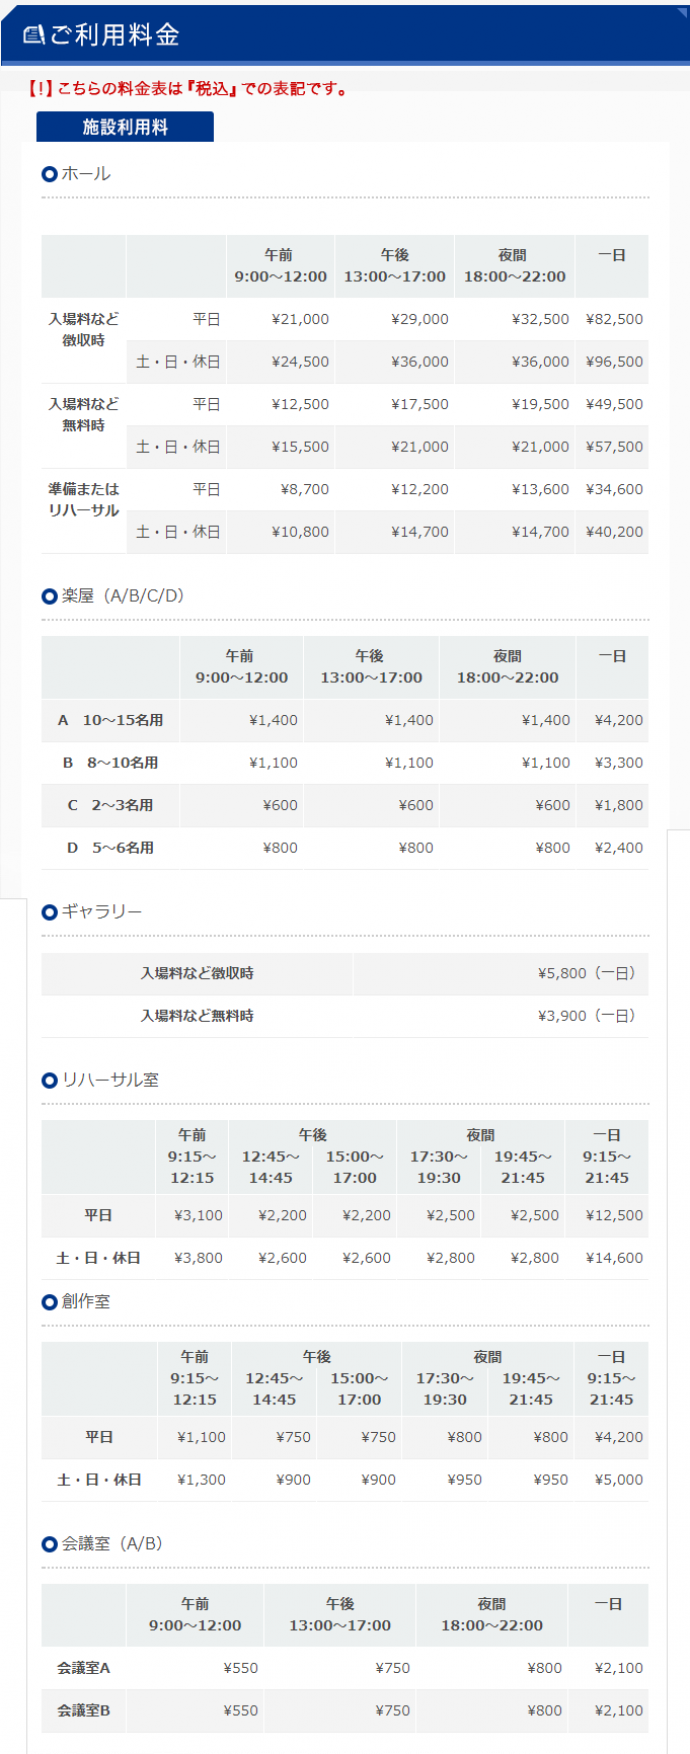Click the circle bullet icon next to ホール
The width and height of the screenshot is (690, 1754).
coord(49,174)
